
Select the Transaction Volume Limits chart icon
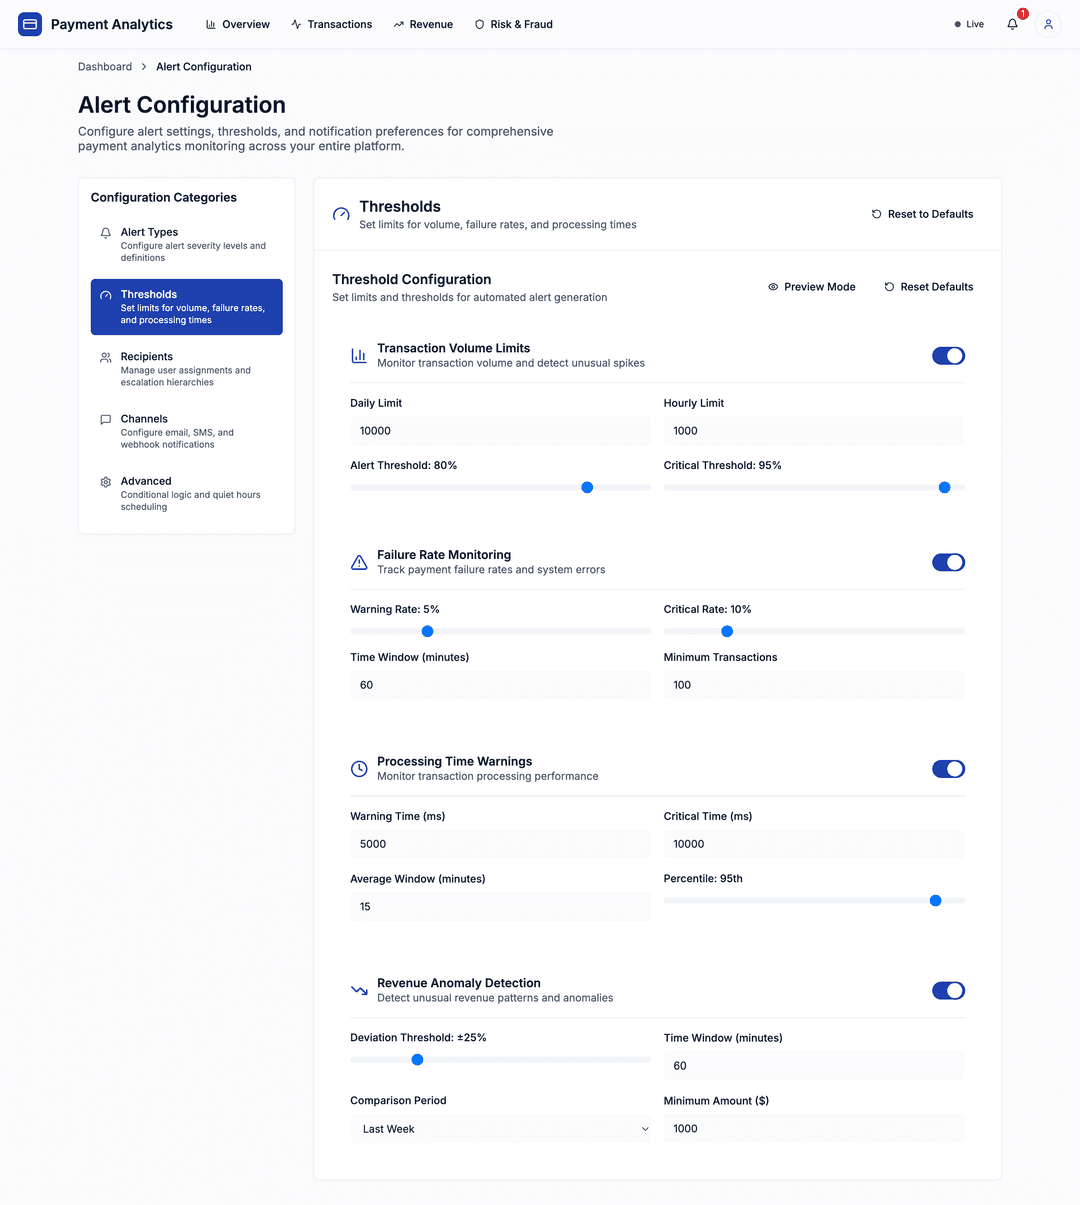tap(359, 355)
